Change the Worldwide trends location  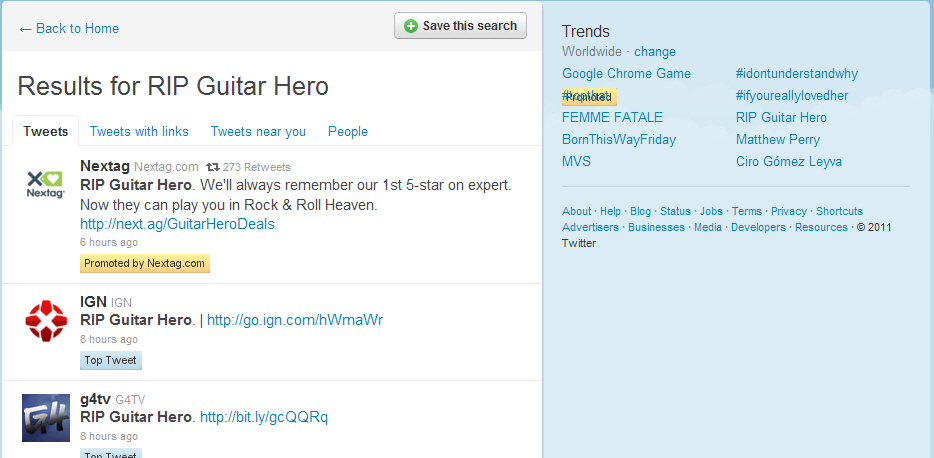655,52
